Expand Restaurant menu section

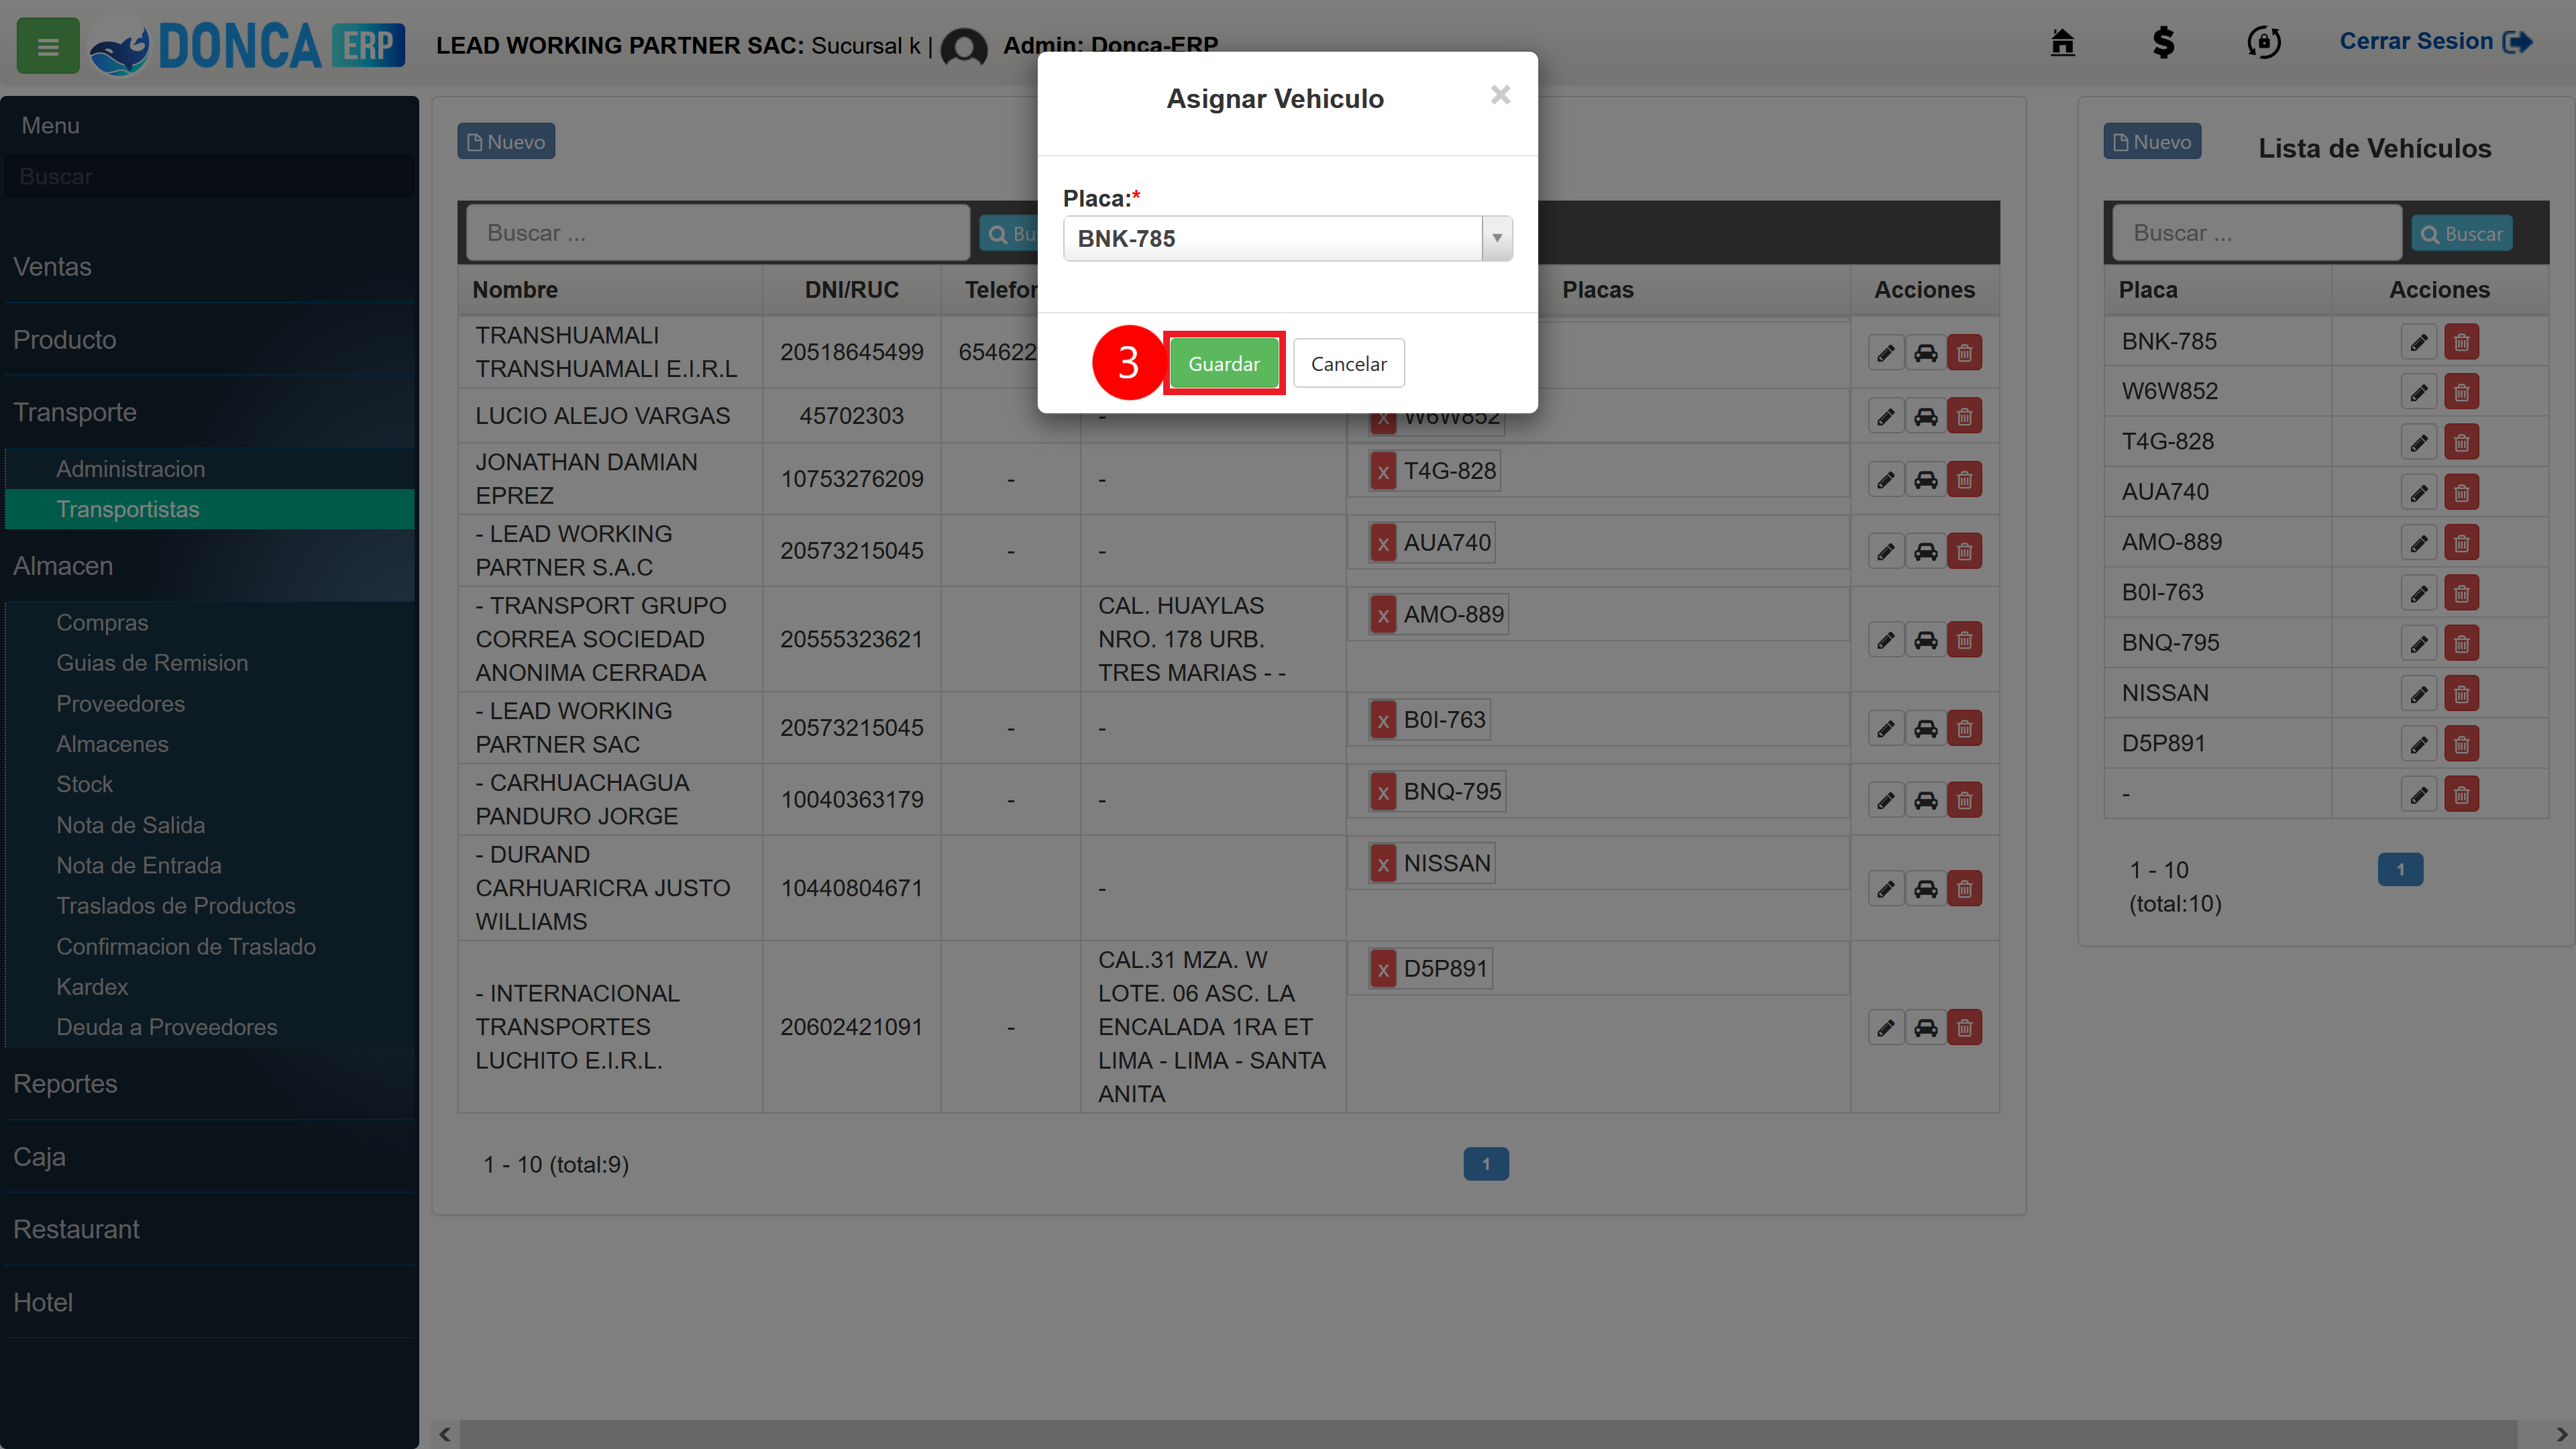click(x=209, y=1229)
